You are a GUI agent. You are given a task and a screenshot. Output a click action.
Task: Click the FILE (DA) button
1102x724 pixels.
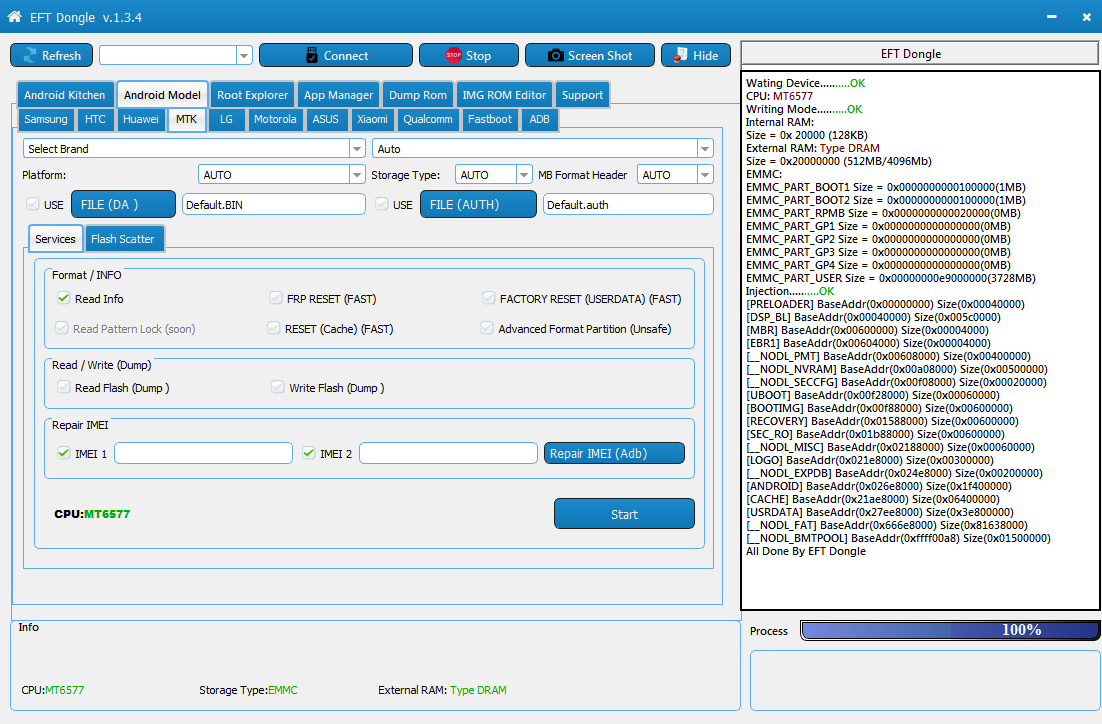pos(123,205)
